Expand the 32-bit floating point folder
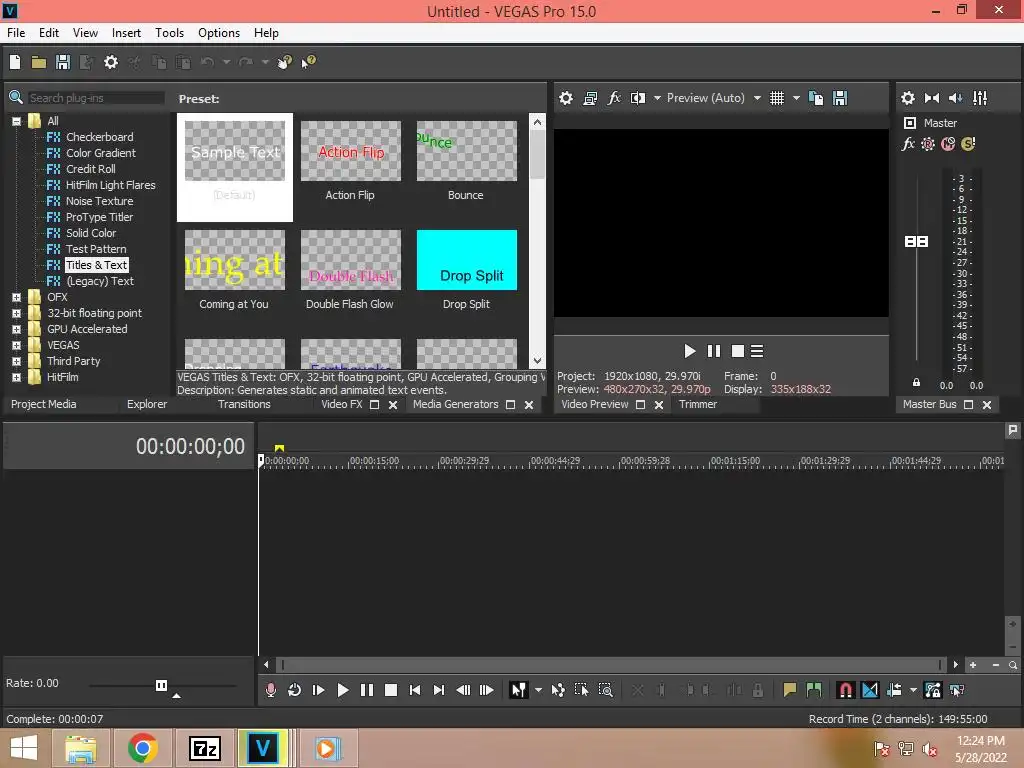This screenshot has width=1024, height=768. pyautogui.click(x=16, y=313)
